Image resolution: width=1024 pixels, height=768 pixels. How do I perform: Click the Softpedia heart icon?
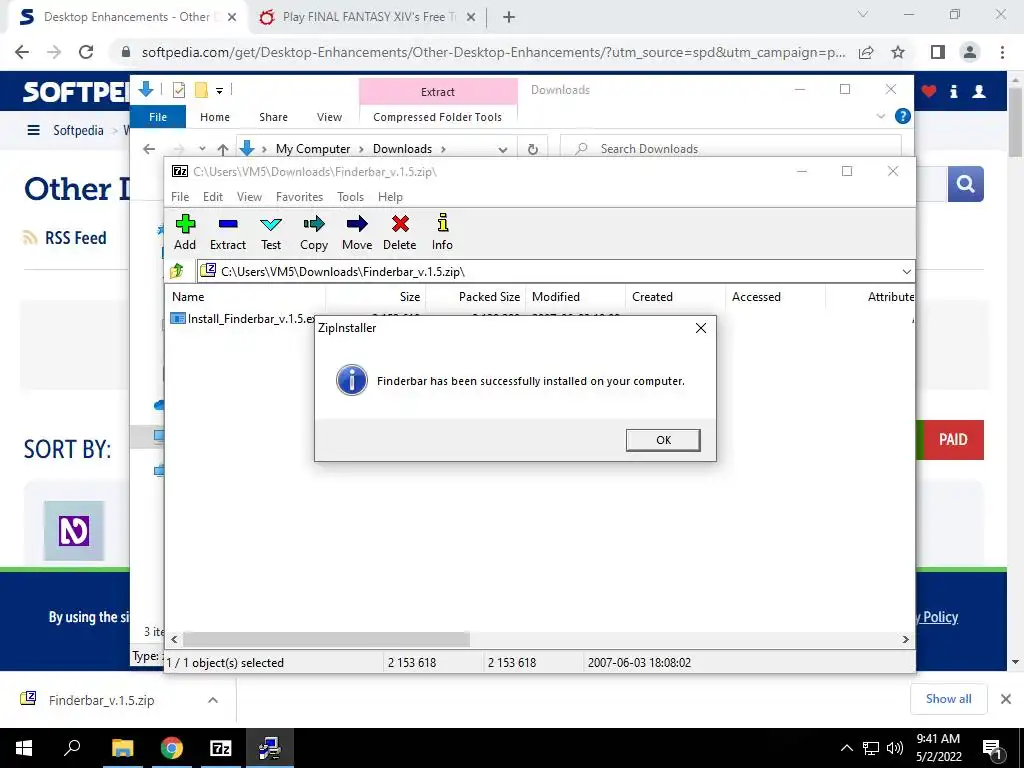(929, 91)
